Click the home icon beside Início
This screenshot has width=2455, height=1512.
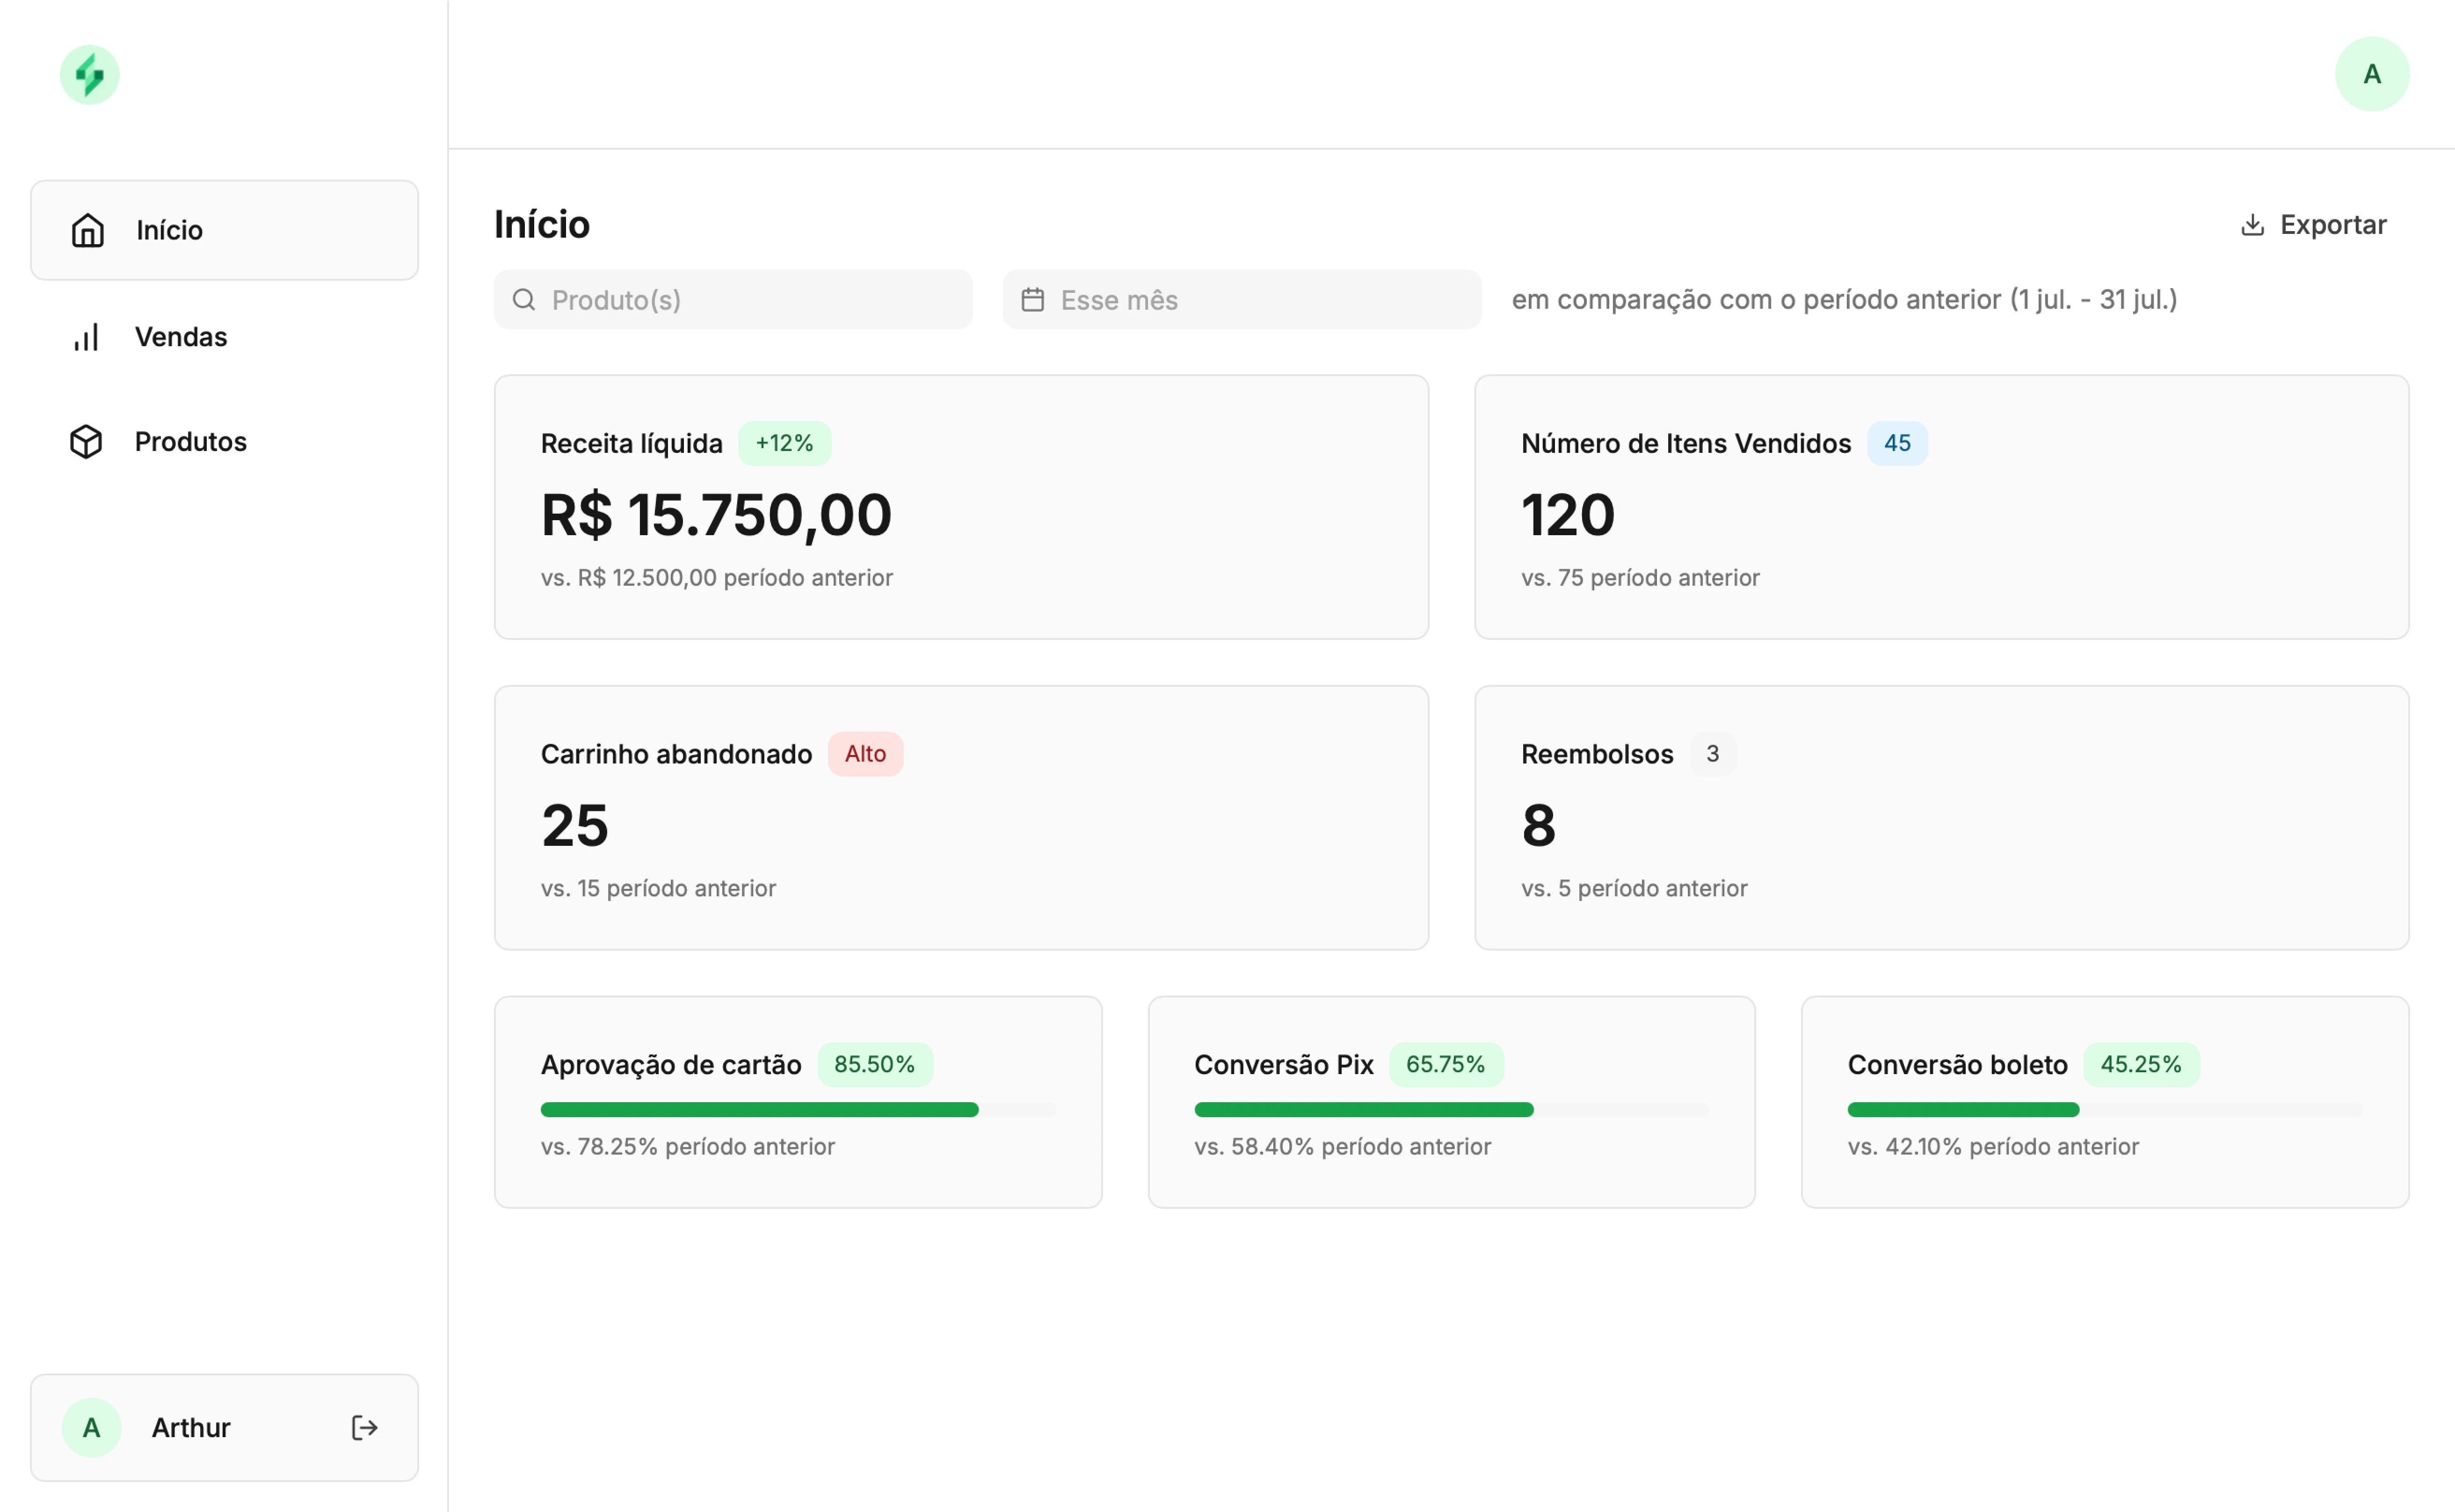pyautogui.click(x=88, y=230)
